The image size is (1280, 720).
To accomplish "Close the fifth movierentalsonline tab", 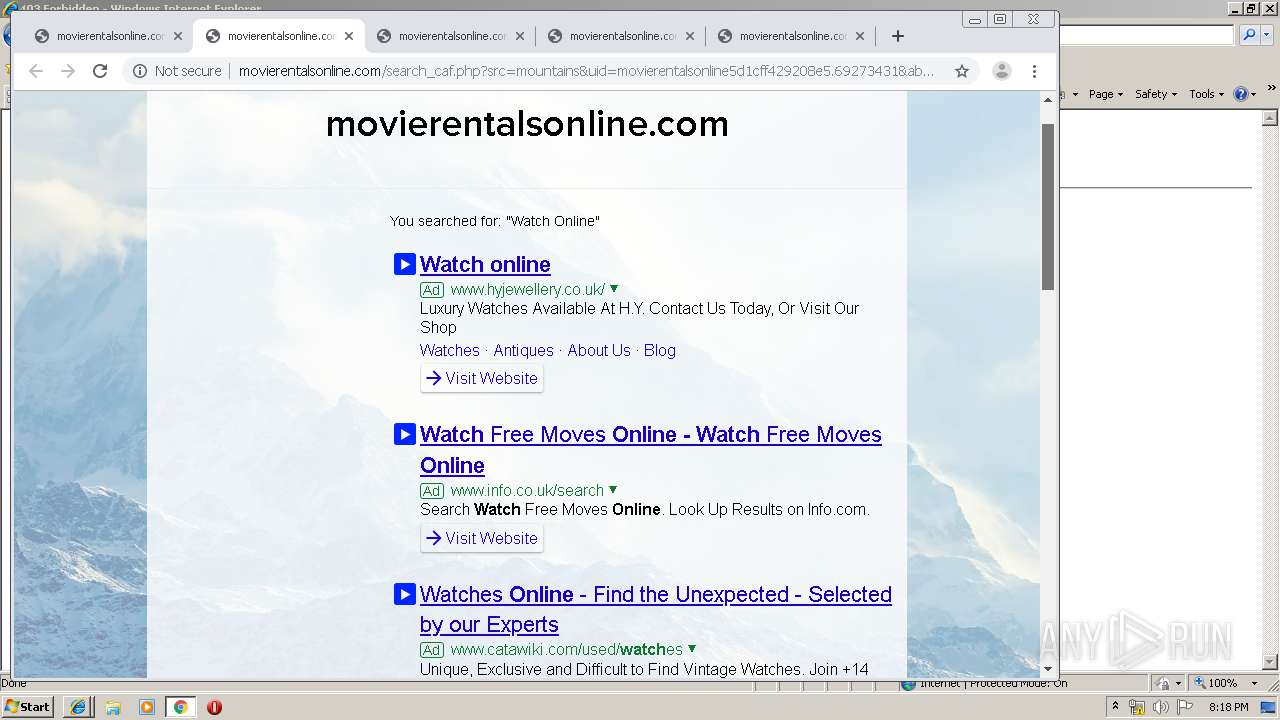I will click(861, 36).
